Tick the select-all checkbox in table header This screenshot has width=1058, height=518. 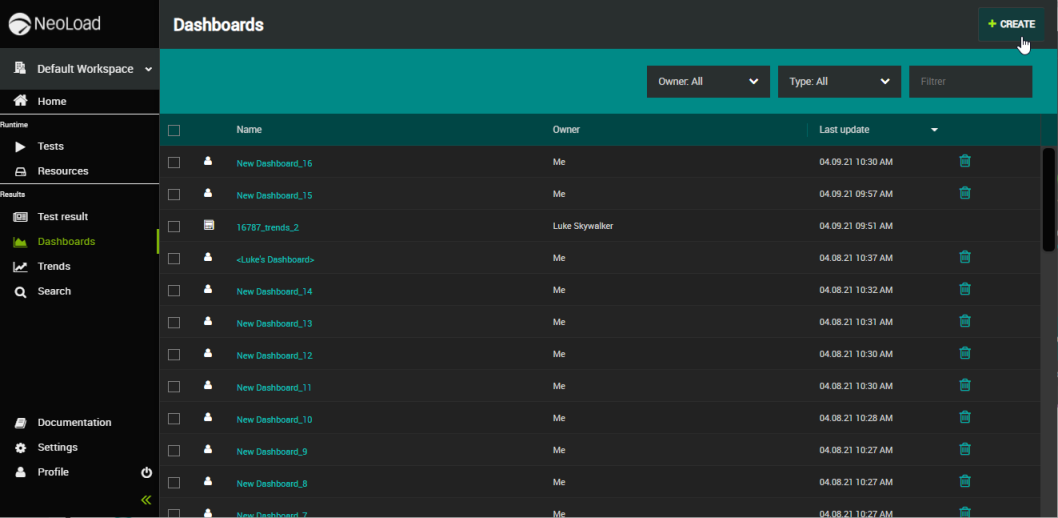click(x=174, y=130)
